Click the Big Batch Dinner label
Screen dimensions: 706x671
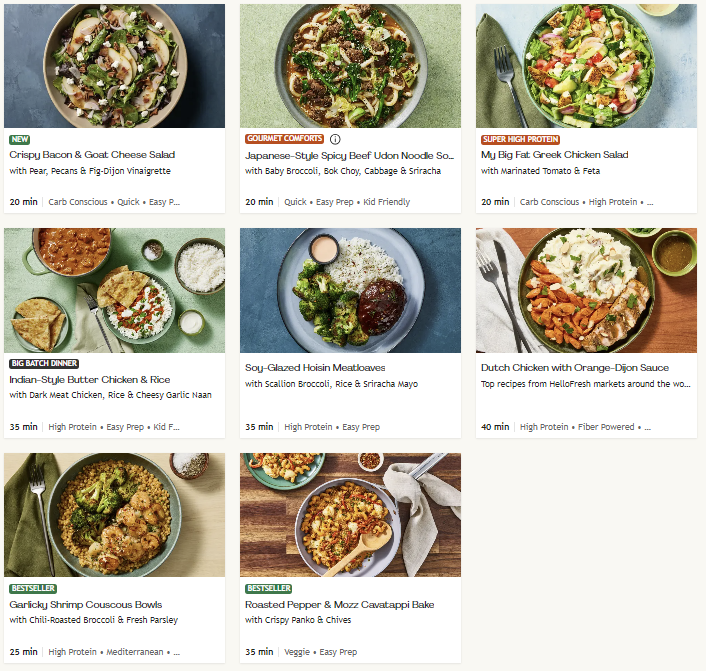[44, 363]
